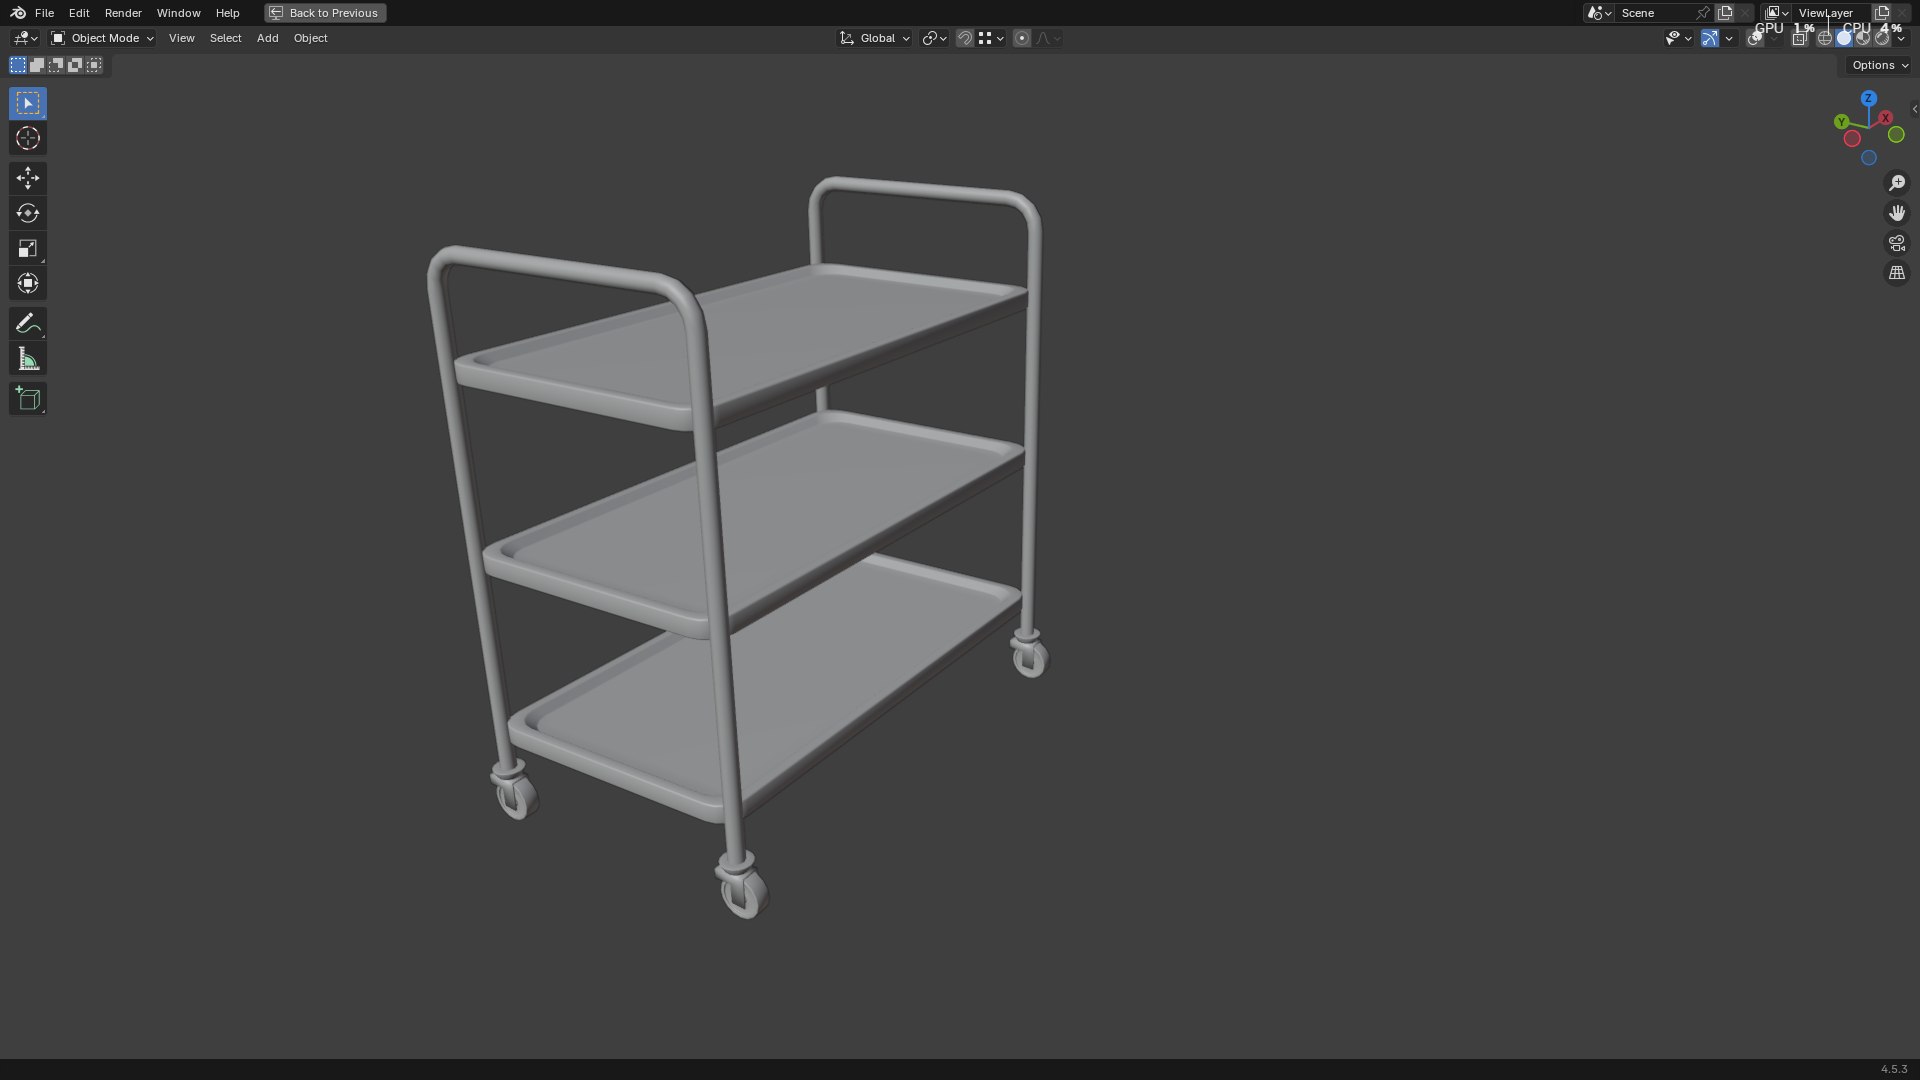Click the new scene icon beside Scene

(x=1725, y=13)
